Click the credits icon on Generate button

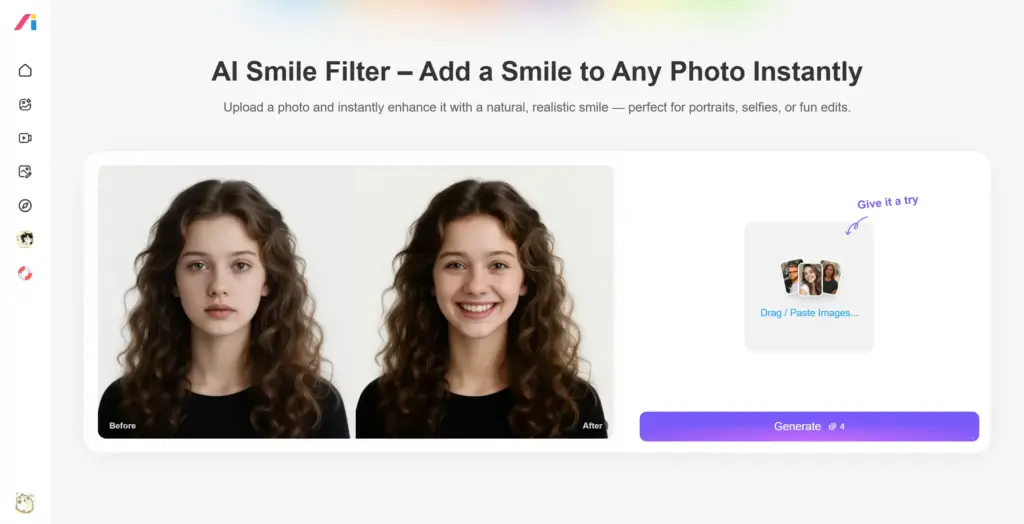(x=833, y=427)
